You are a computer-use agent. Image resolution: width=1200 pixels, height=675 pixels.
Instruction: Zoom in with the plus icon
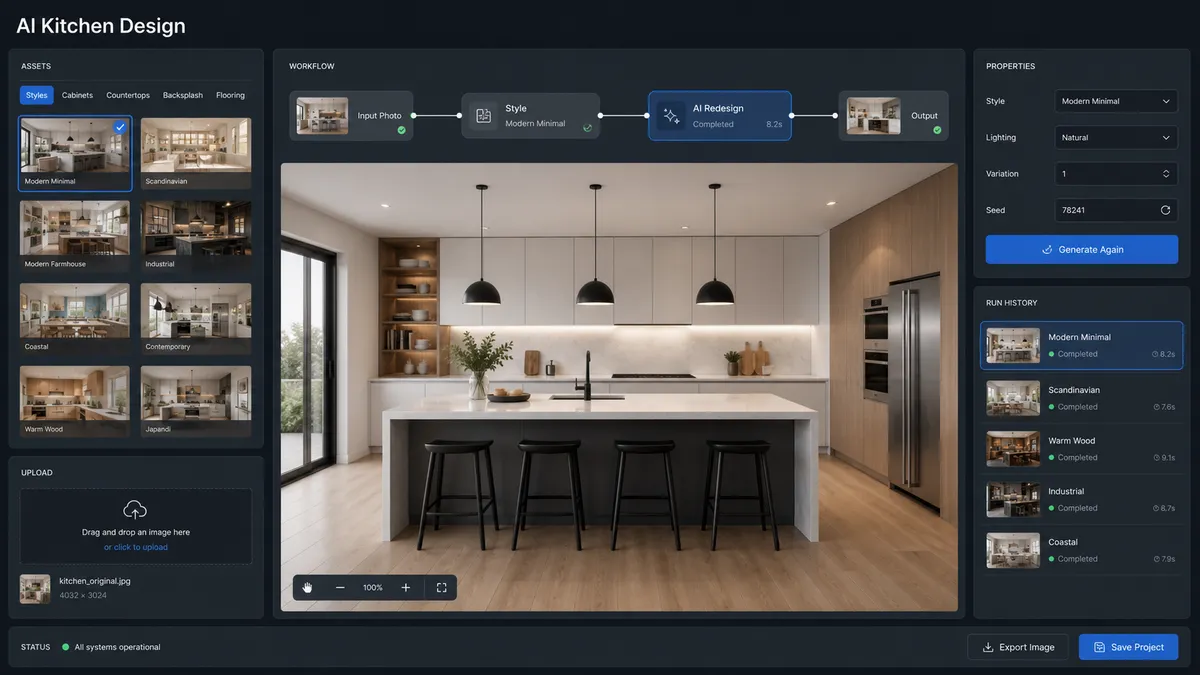[x=406, y=588]
